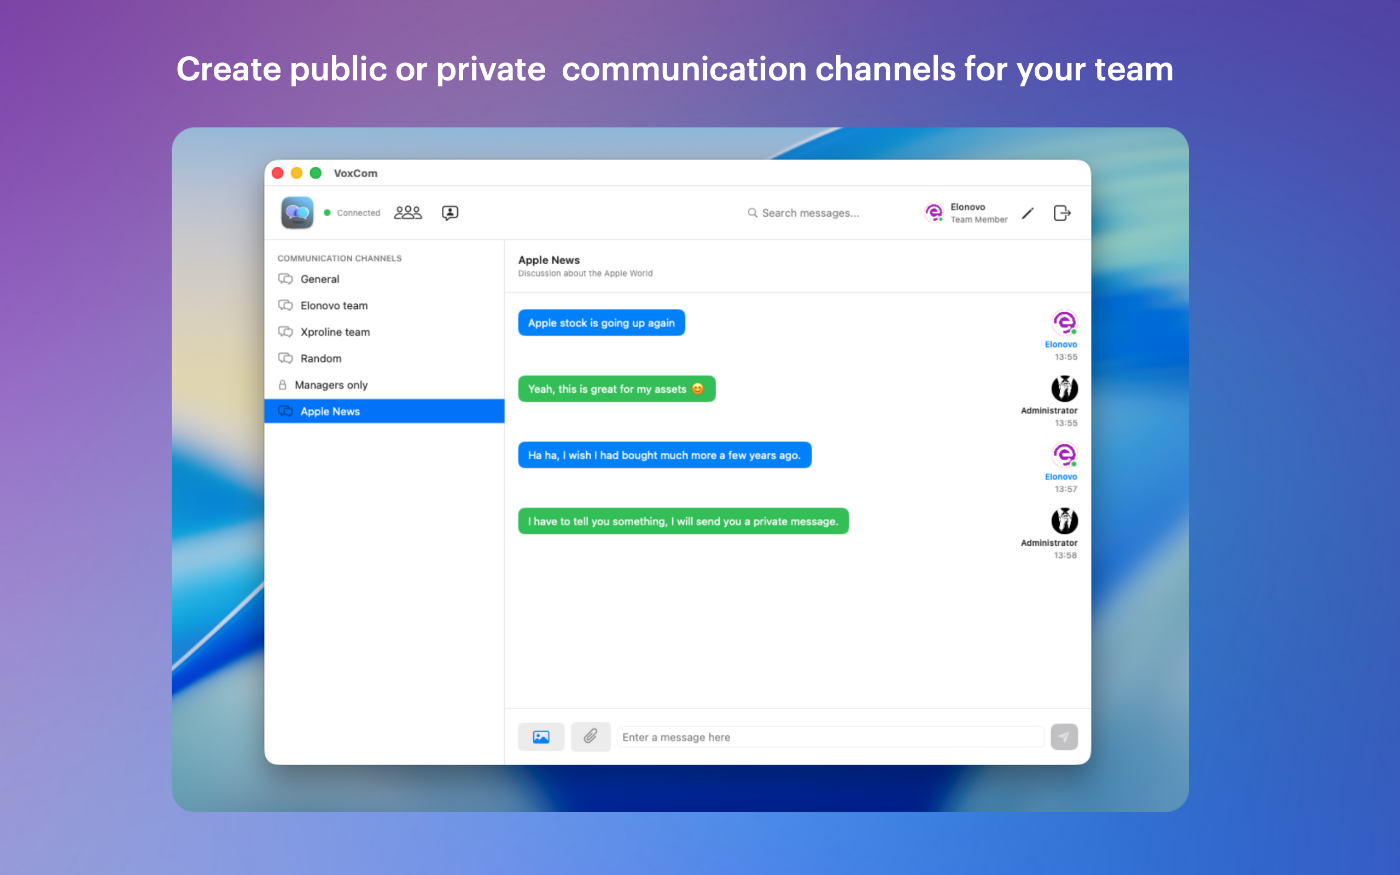Select the Elonovo team channel

pyautogui.click(x=334, y=306)
